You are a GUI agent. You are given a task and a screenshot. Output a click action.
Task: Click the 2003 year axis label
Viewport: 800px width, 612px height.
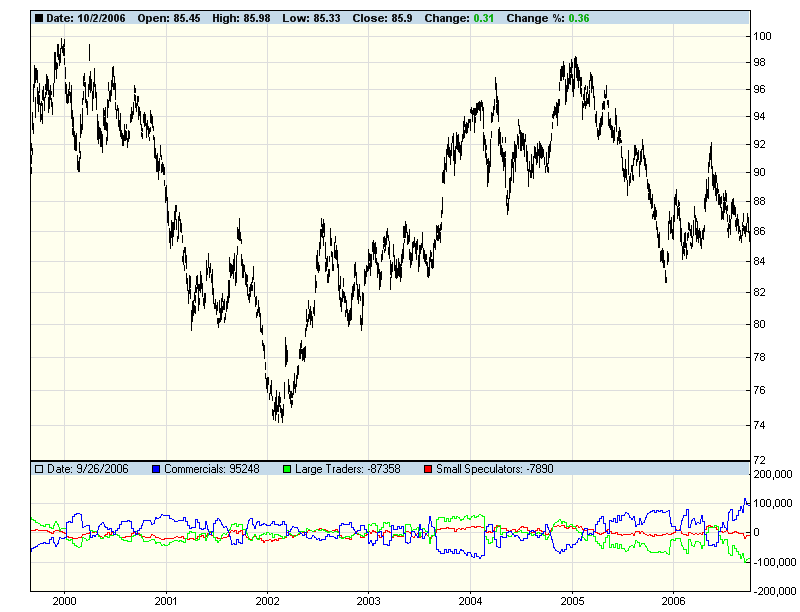click(368, 601)
